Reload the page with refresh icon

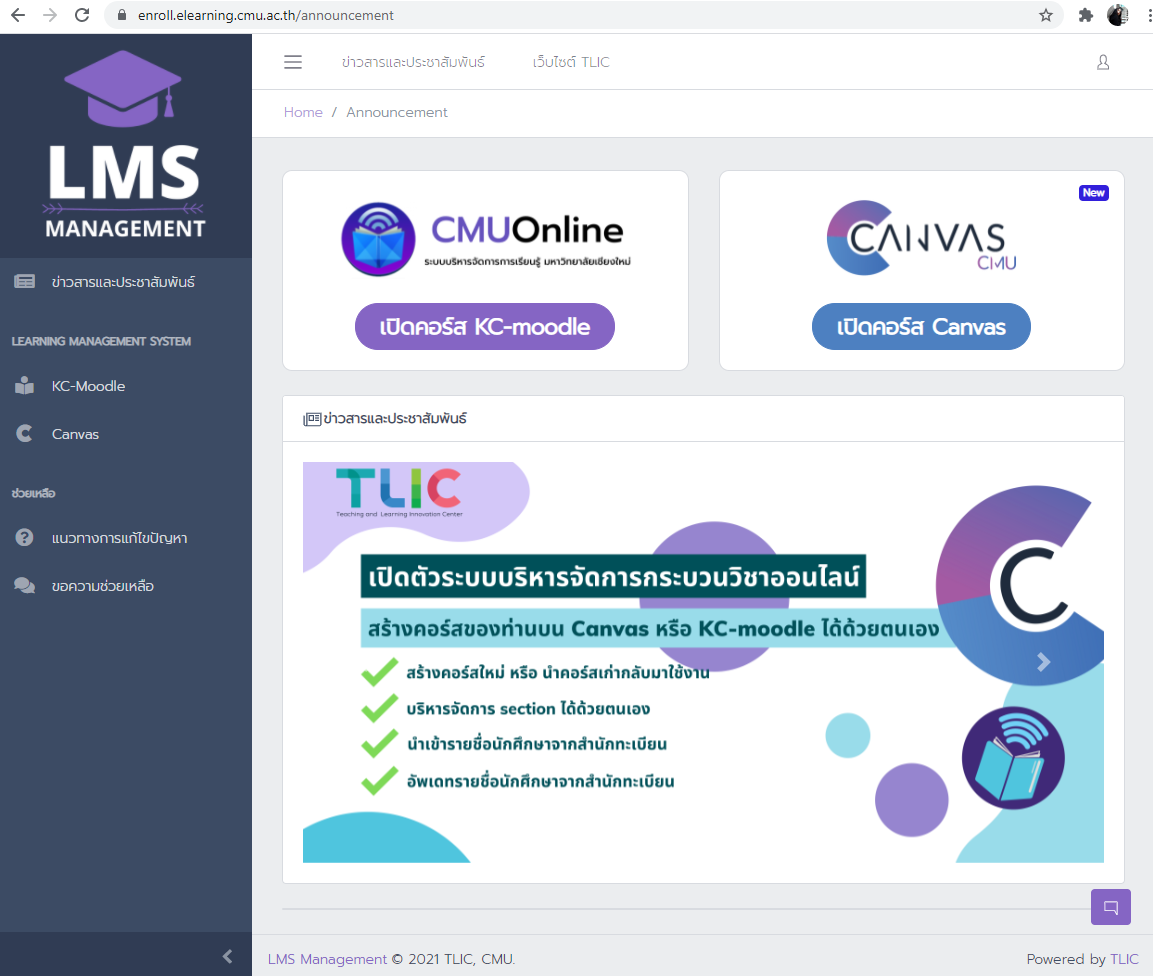pyautogui.click(x=82, y=15)
